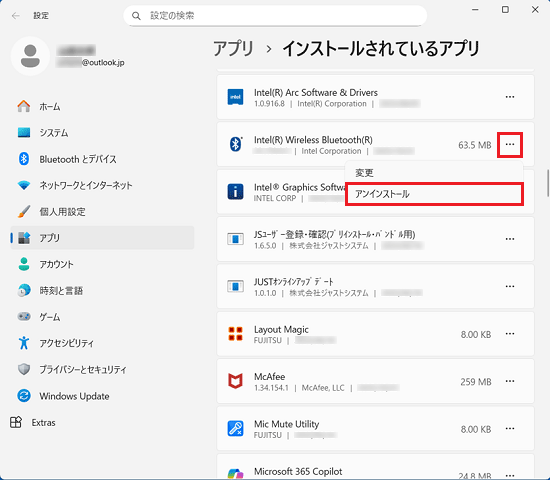550x480 pixels.
Task: Open 個人用設定 in sidebar
Action: 102,212
